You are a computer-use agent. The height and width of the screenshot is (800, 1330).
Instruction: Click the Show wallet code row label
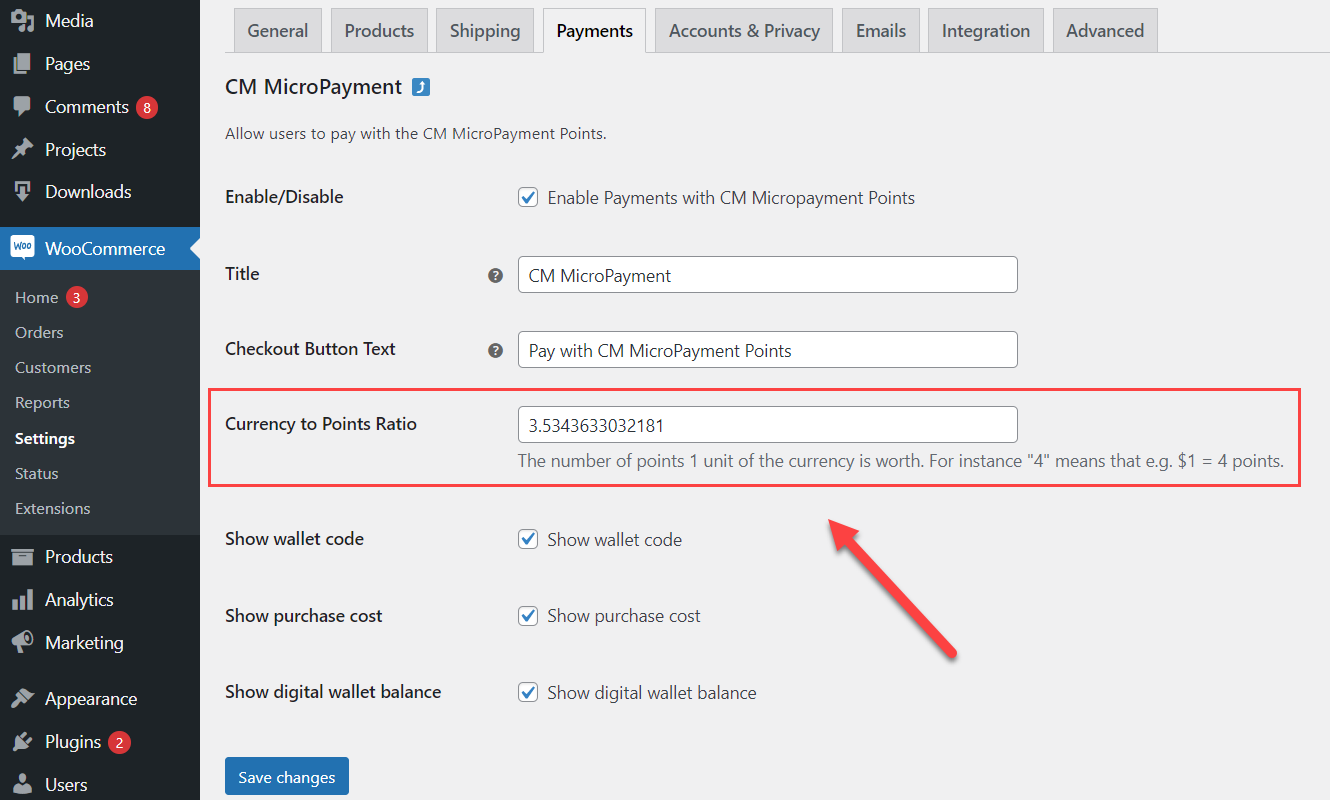pyautogui.click(x=294, y=539)
